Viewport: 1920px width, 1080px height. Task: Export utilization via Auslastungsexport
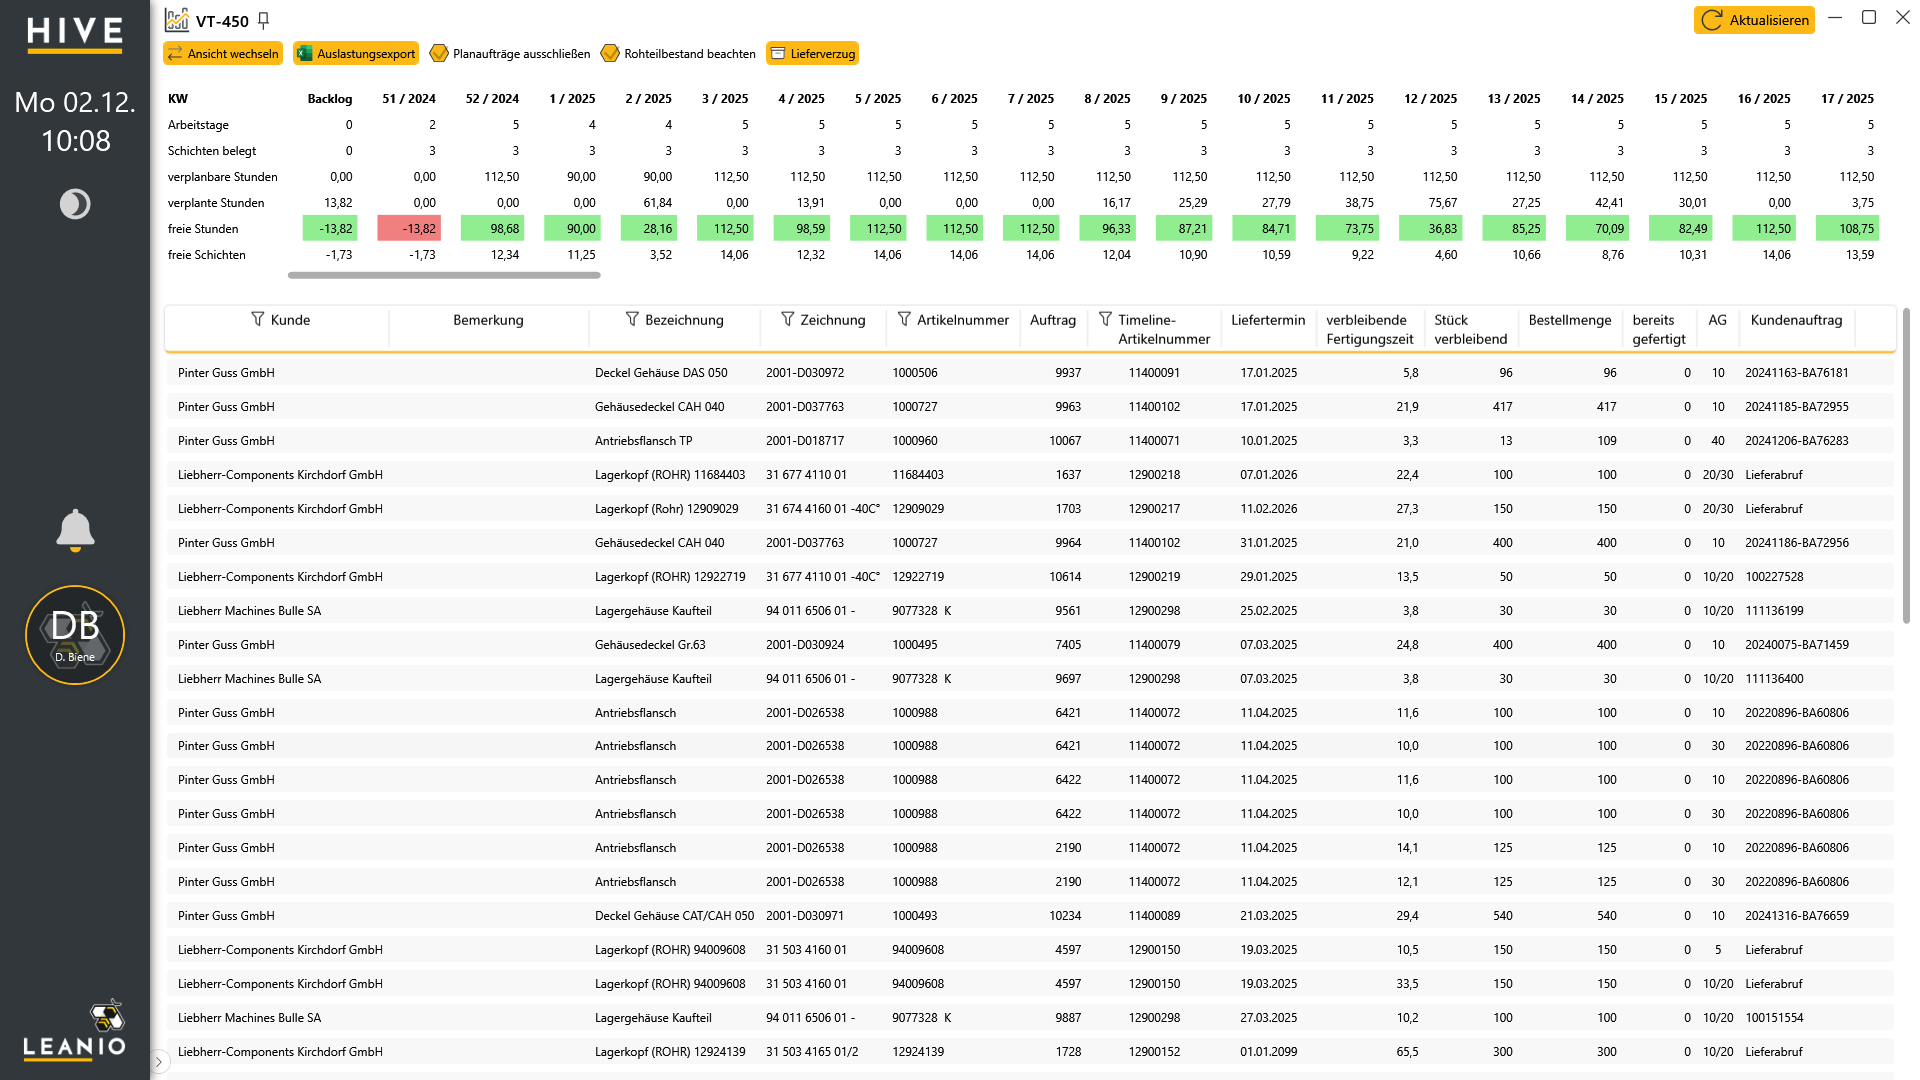click(356, 53)
